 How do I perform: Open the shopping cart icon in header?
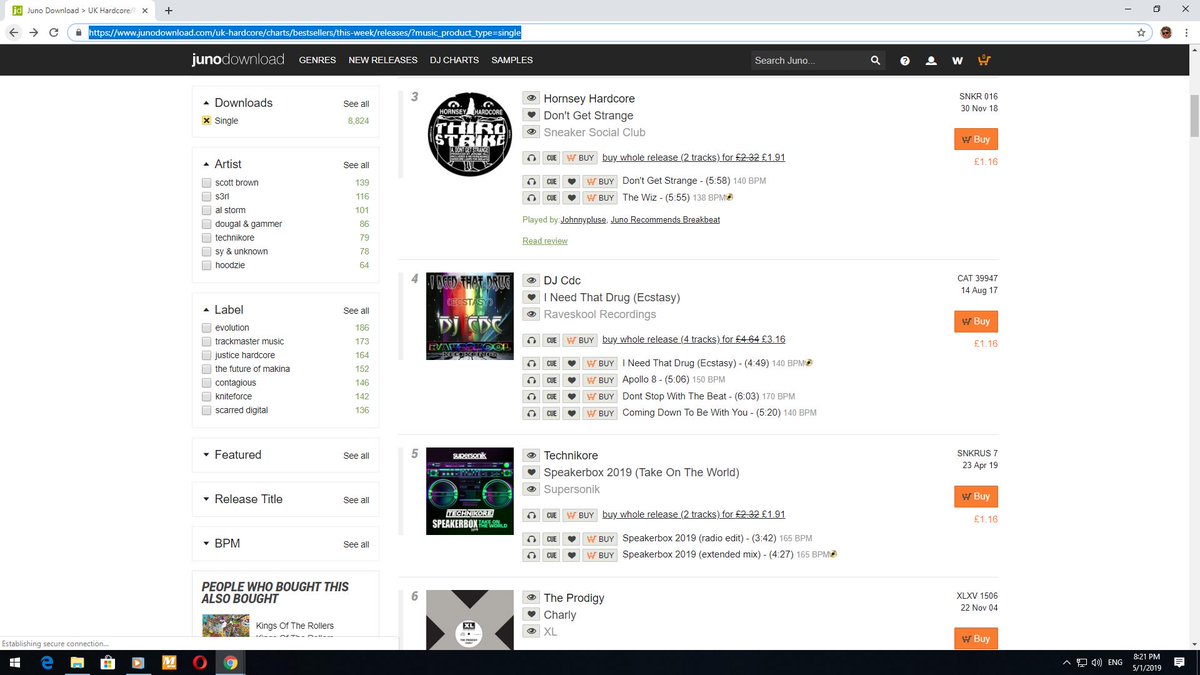984,60
